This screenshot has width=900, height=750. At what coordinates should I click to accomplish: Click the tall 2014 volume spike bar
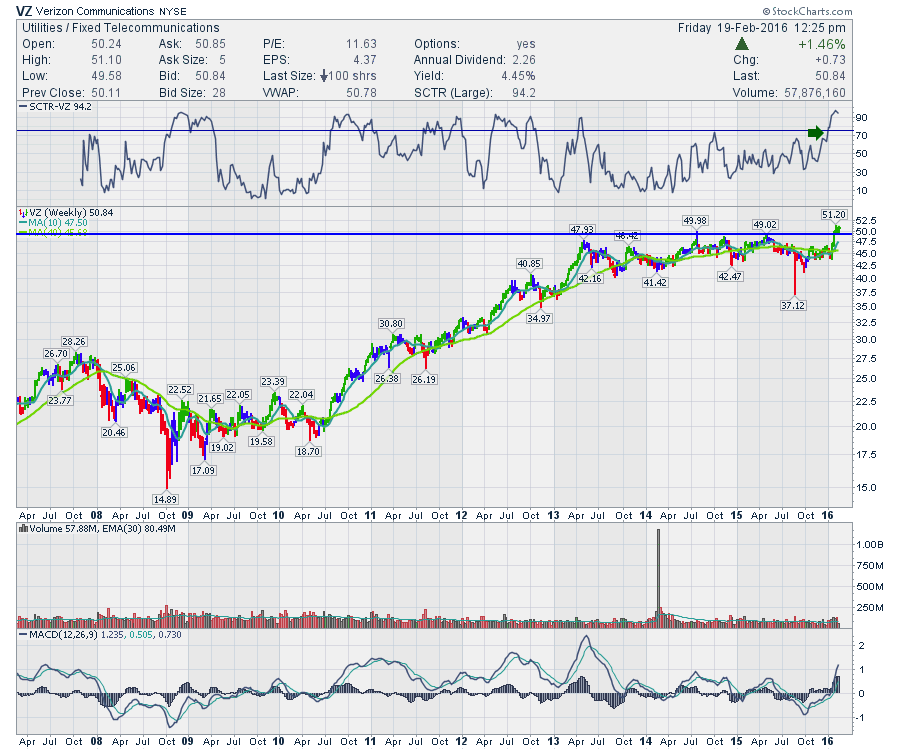tap(658, 576)
